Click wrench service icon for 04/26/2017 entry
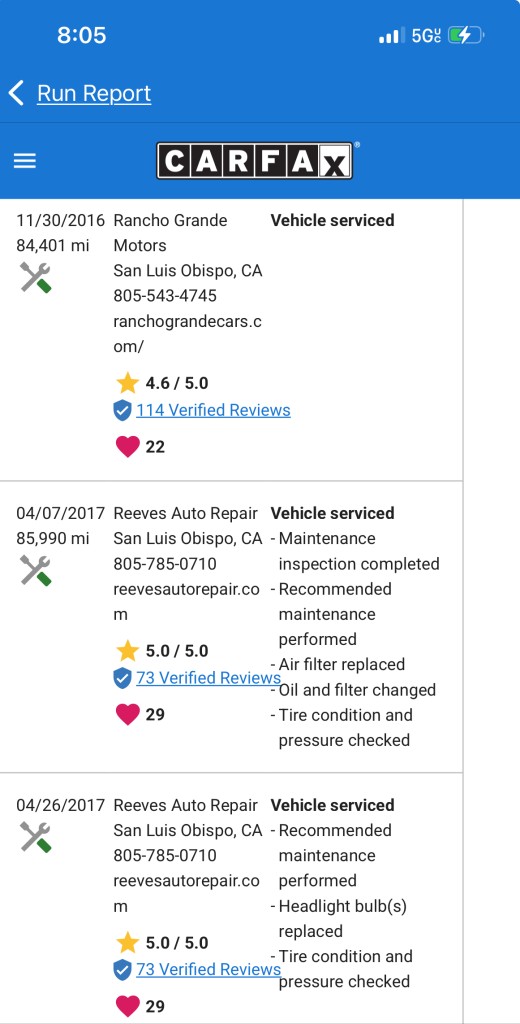The height and width of the screenshot is (1024, 520). click(x=35, y=837)
